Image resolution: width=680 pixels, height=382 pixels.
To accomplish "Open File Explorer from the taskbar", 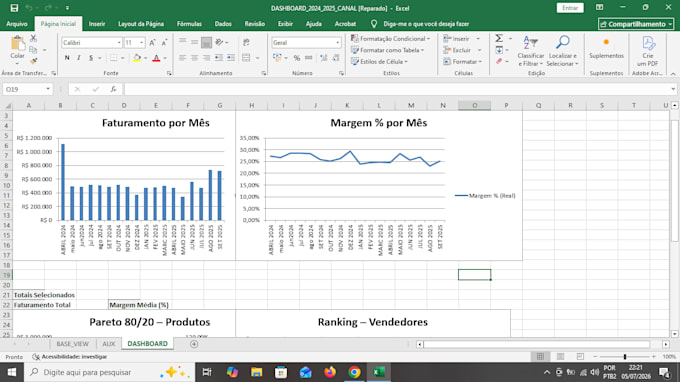I will point(257,372).
